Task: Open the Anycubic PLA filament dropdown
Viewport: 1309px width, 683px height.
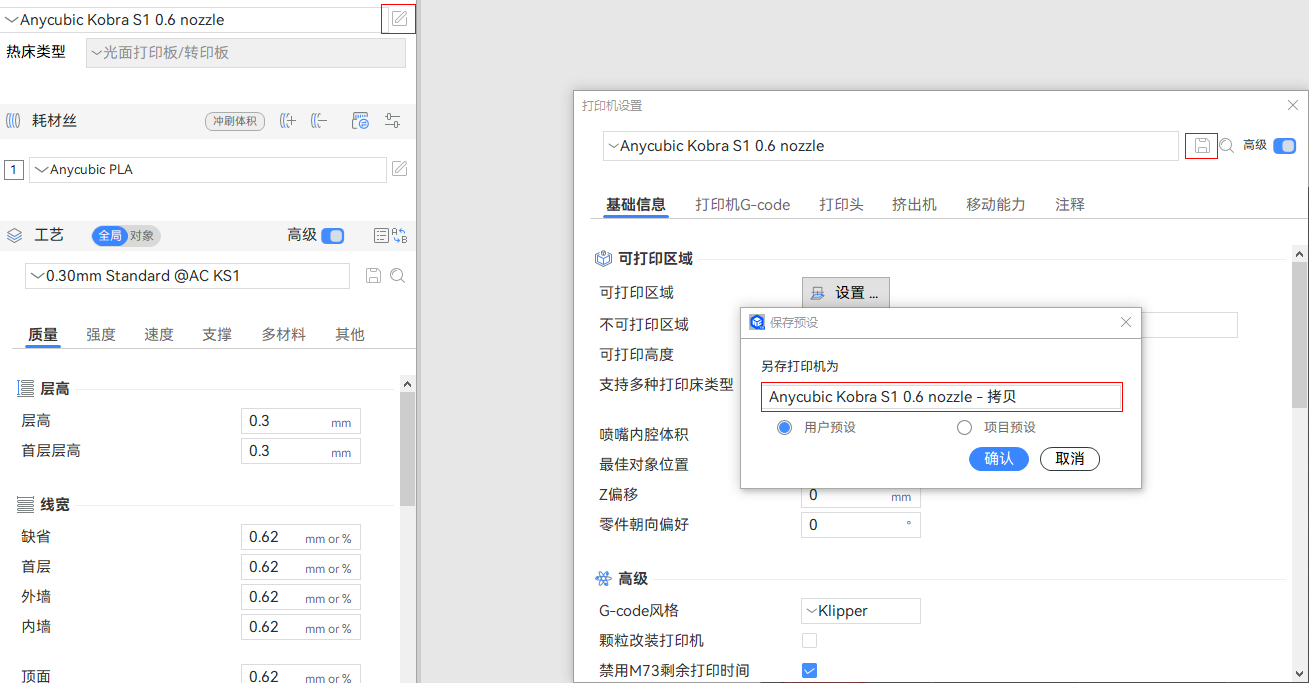Action: pyautogui.click(x=208, y=170)
